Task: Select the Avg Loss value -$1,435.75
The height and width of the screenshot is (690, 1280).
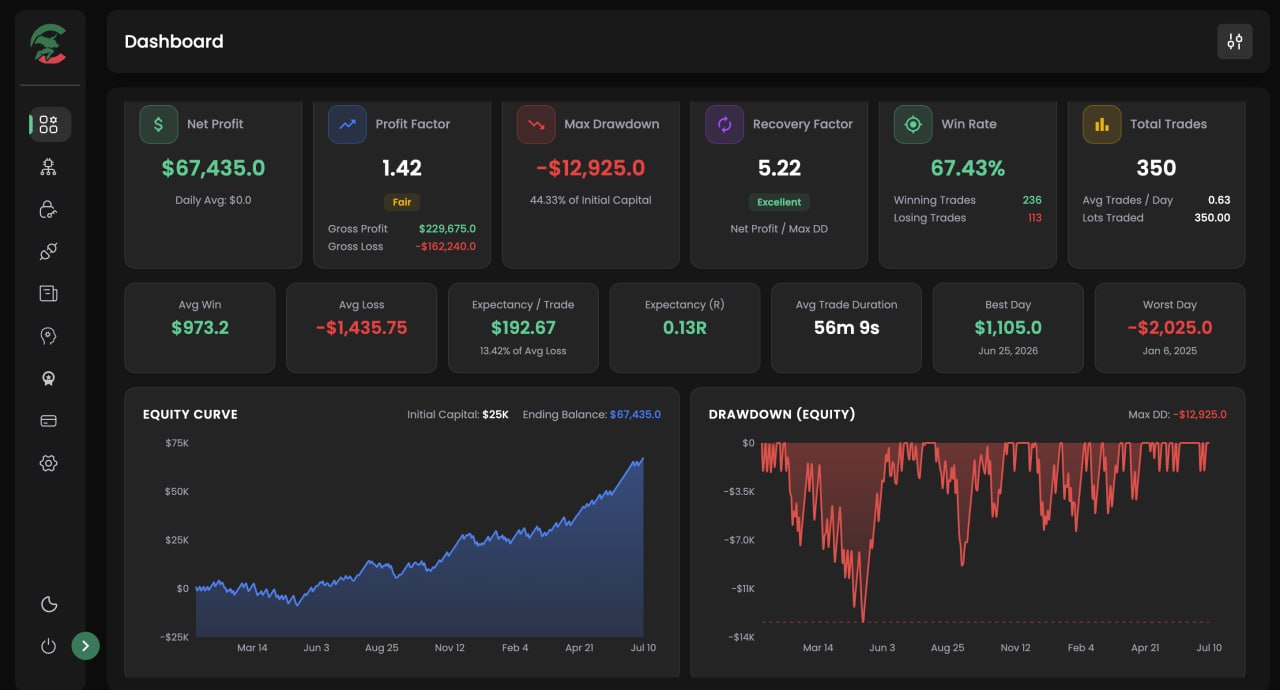Action: click(361, 327)
